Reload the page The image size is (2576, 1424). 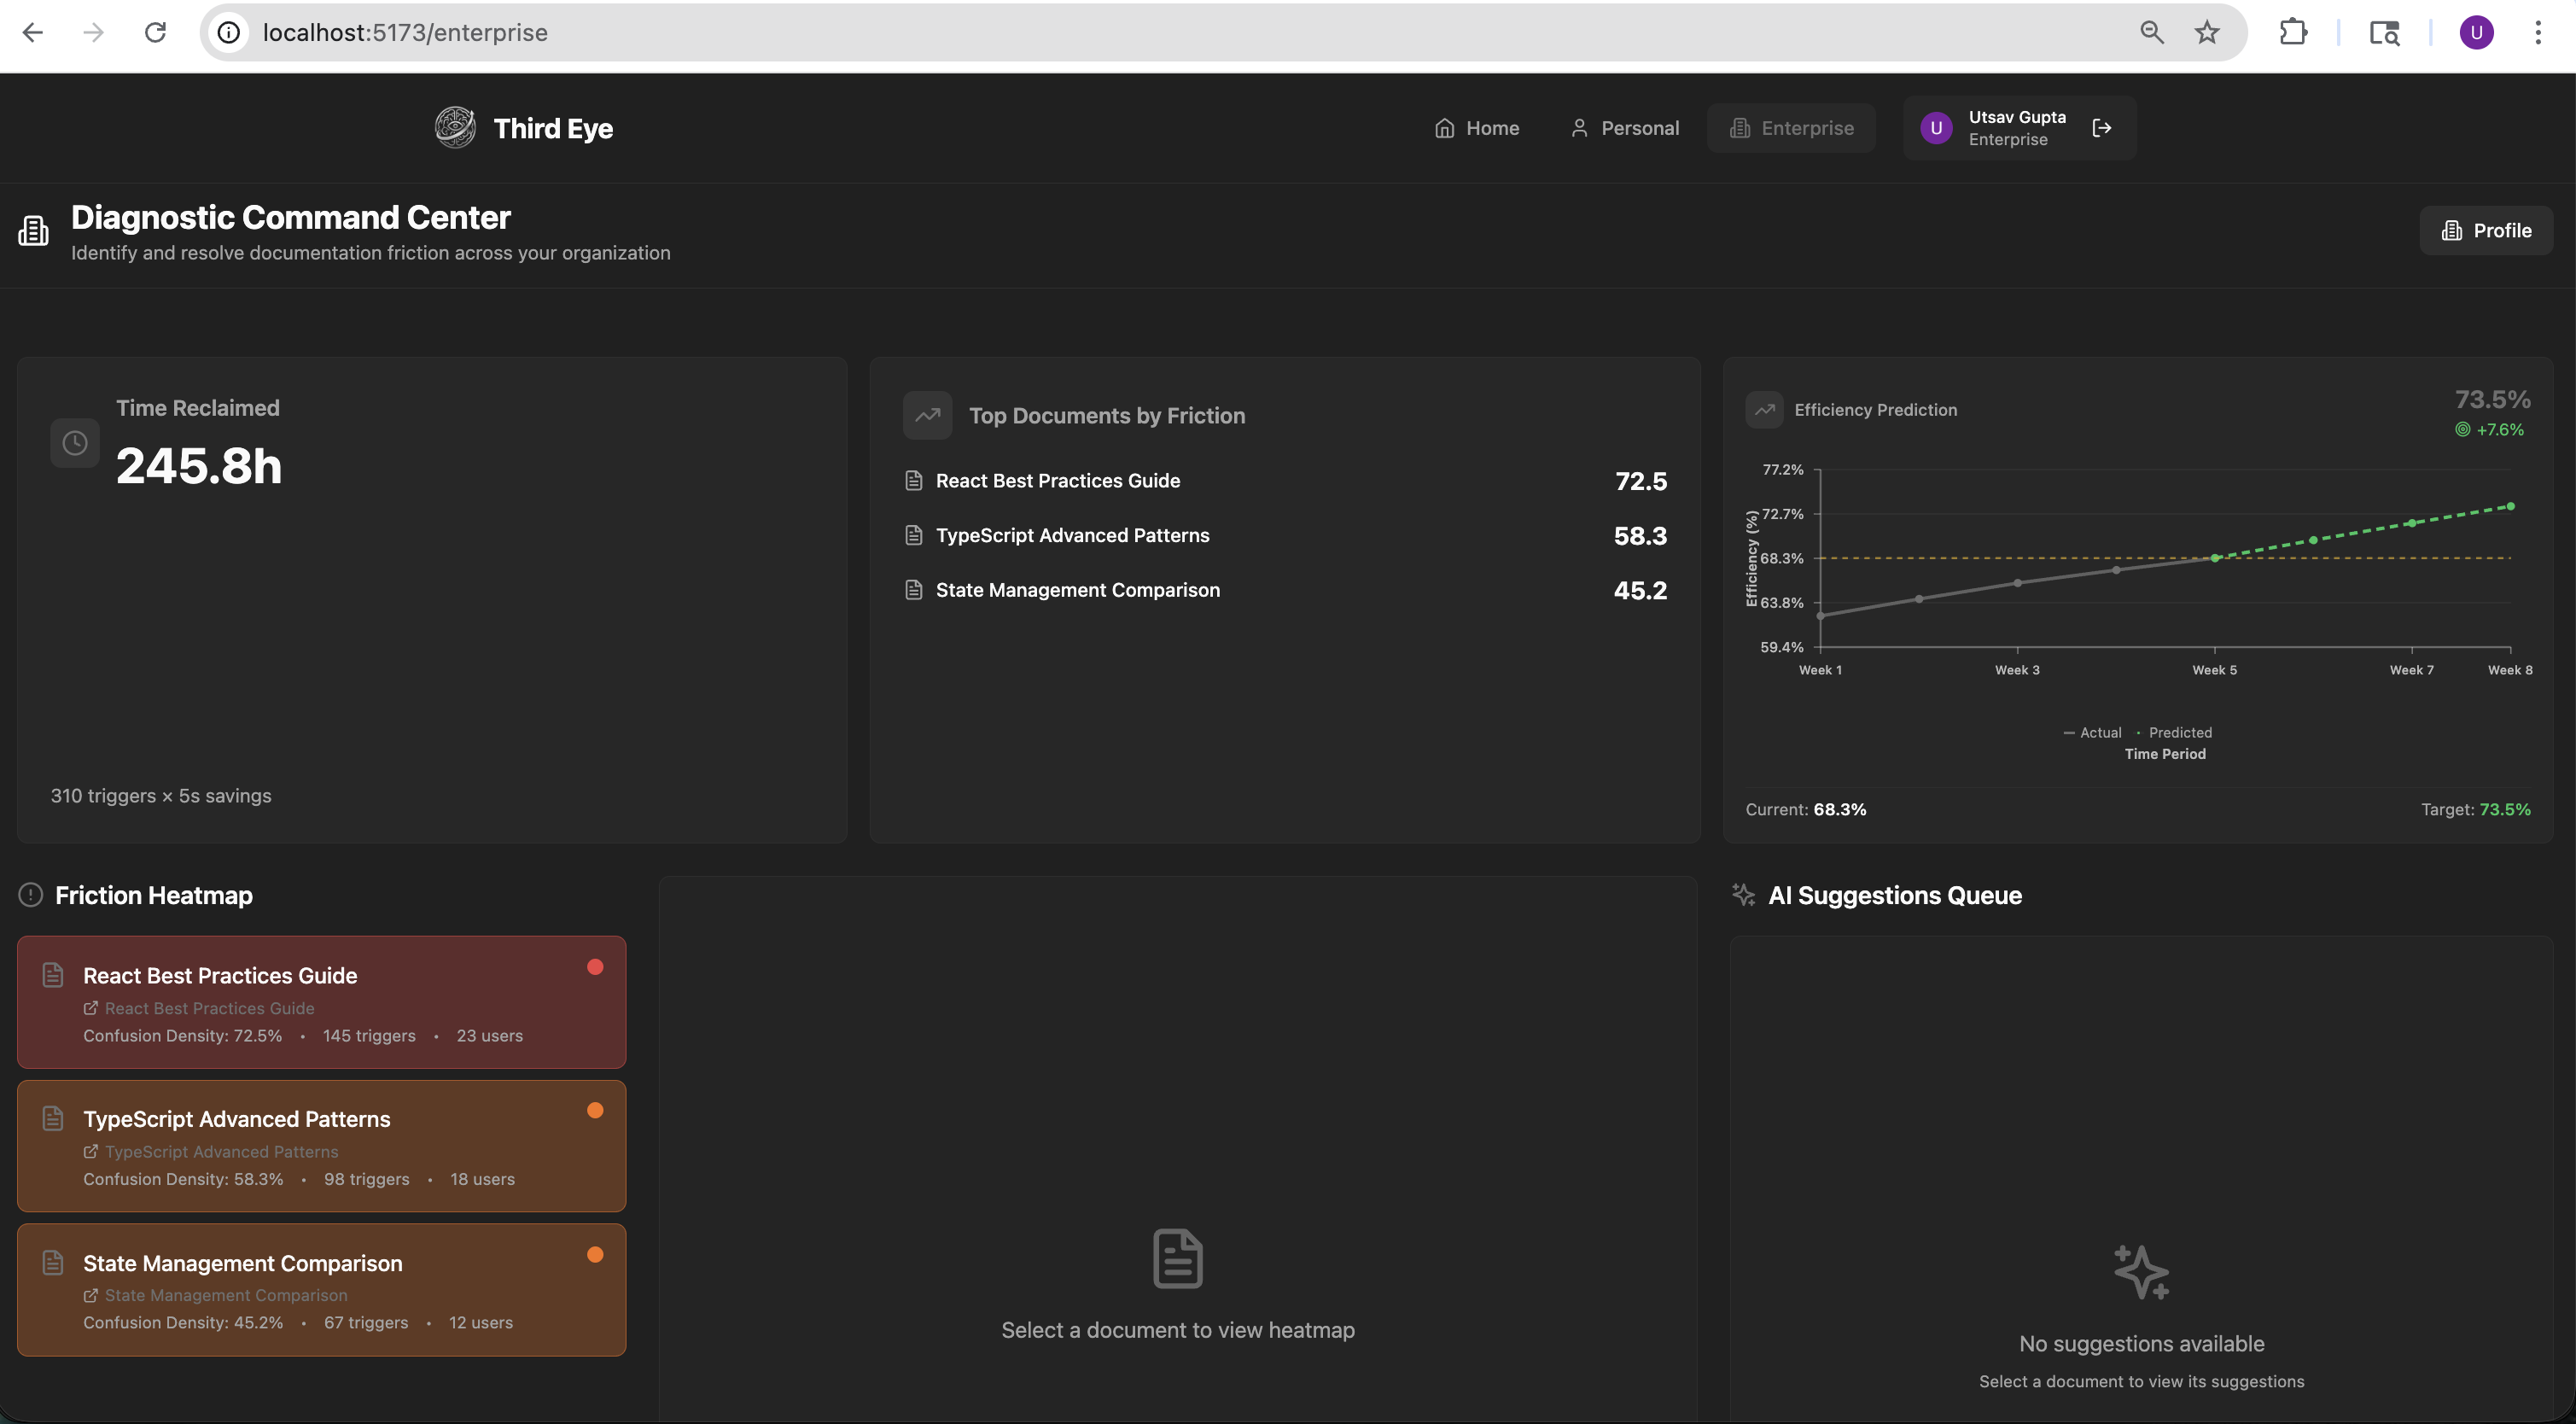[155, 33]
